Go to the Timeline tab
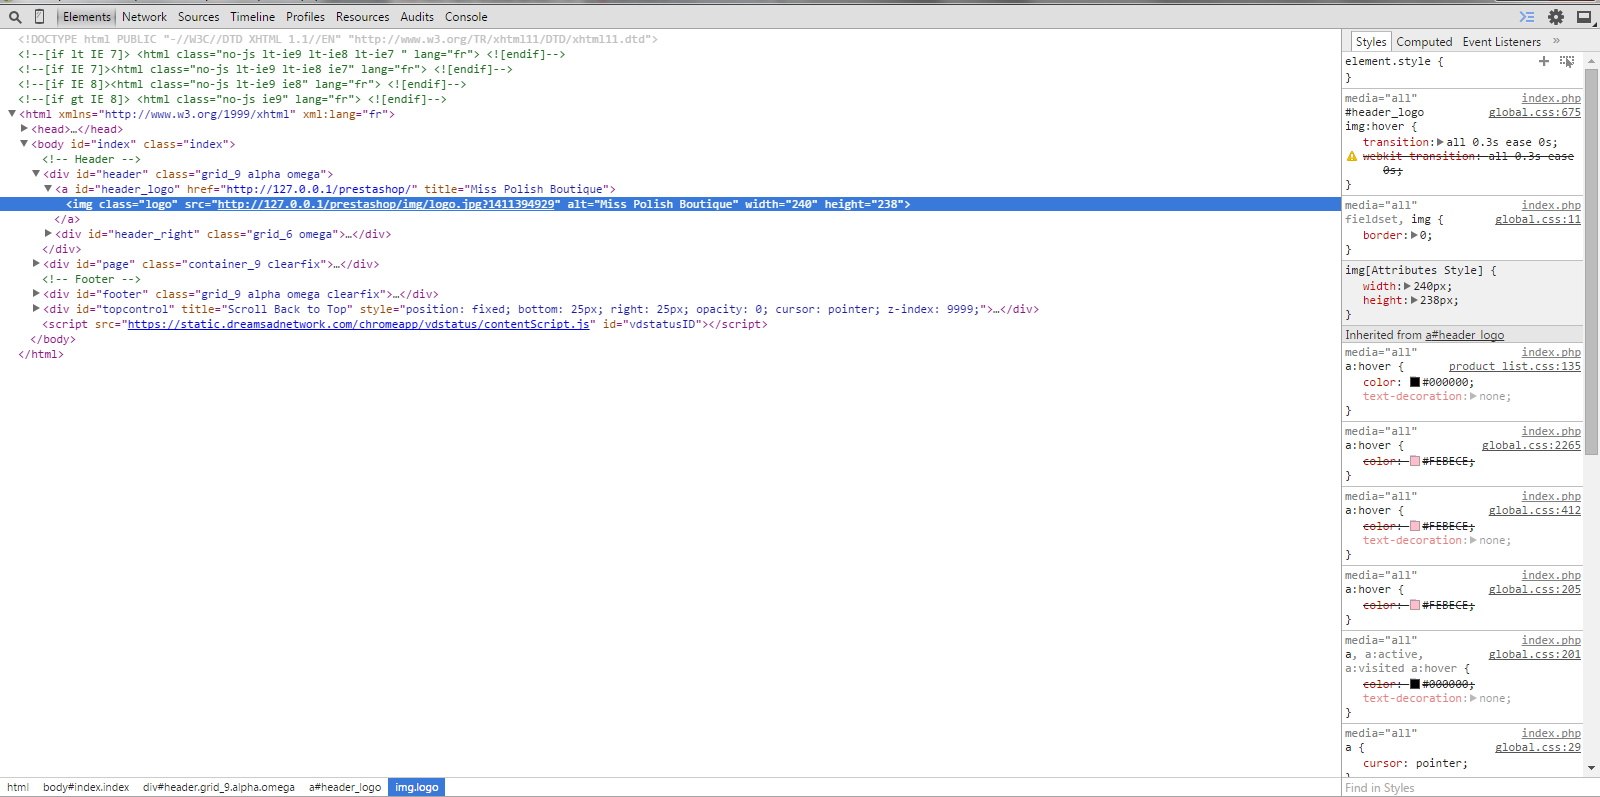 252,17
